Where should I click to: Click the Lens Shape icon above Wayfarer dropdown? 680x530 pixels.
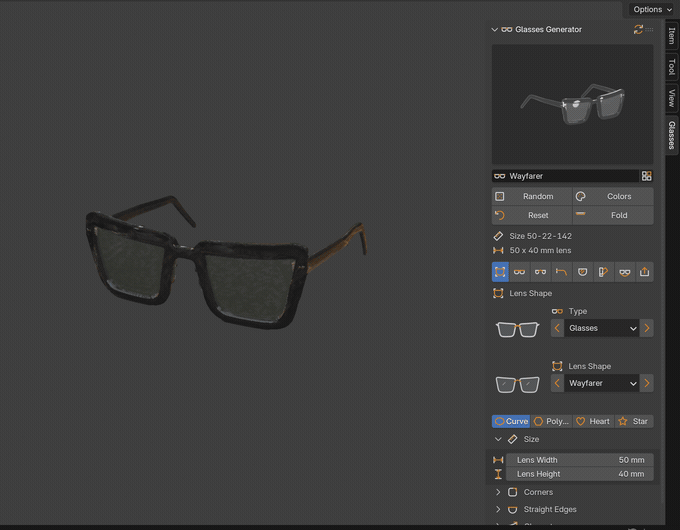pyautogui.click(x=557, y=366)
